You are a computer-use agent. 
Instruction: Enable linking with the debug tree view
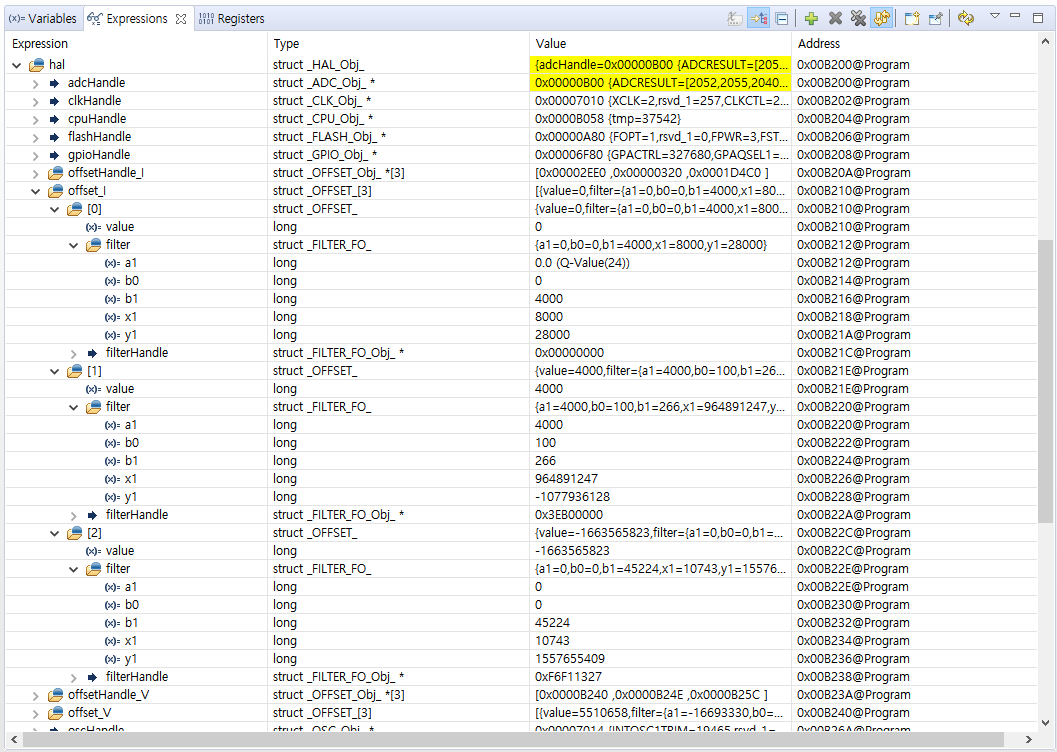pos(758,18)
